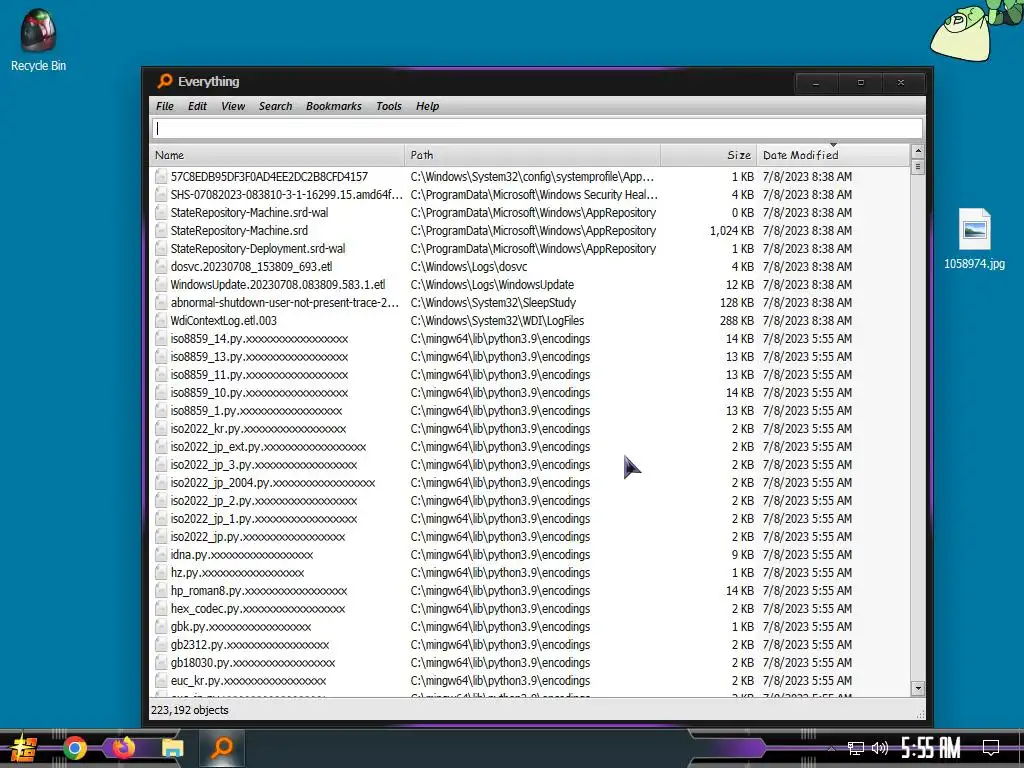Click file icon of 57C8EDB95DF3F0AD4EE2DC2B8CFD4157
Image resolution: width=1024 pixels, height=768 pixels.
coord(161,176)
